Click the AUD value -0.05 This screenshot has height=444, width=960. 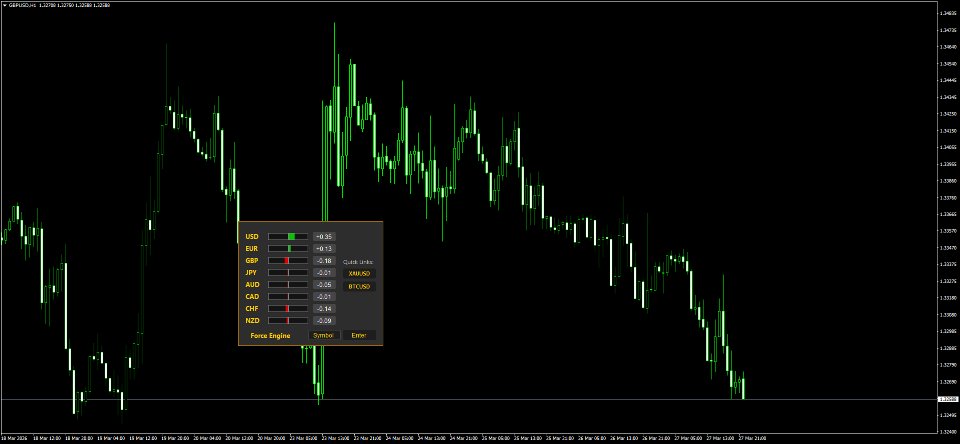(x=324, y=285)
